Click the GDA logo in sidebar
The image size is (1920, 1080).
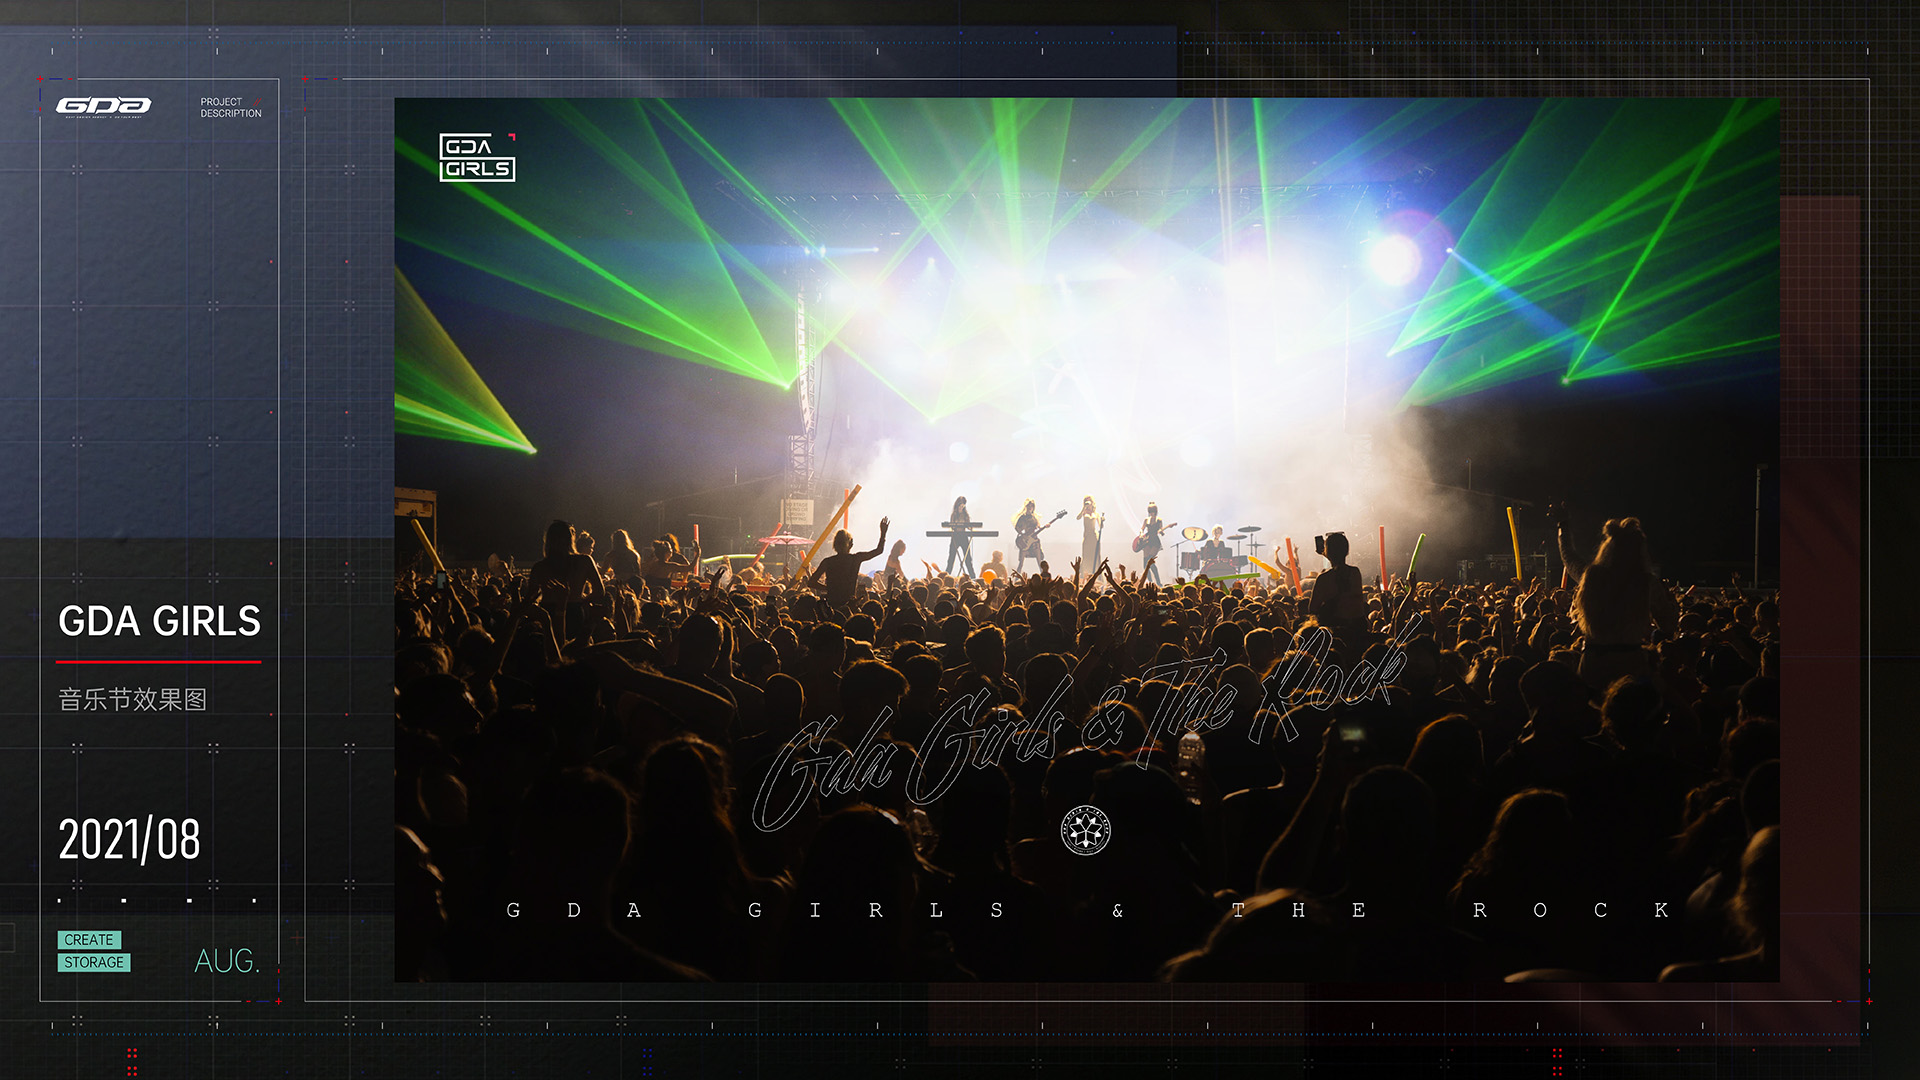[103, 107]
